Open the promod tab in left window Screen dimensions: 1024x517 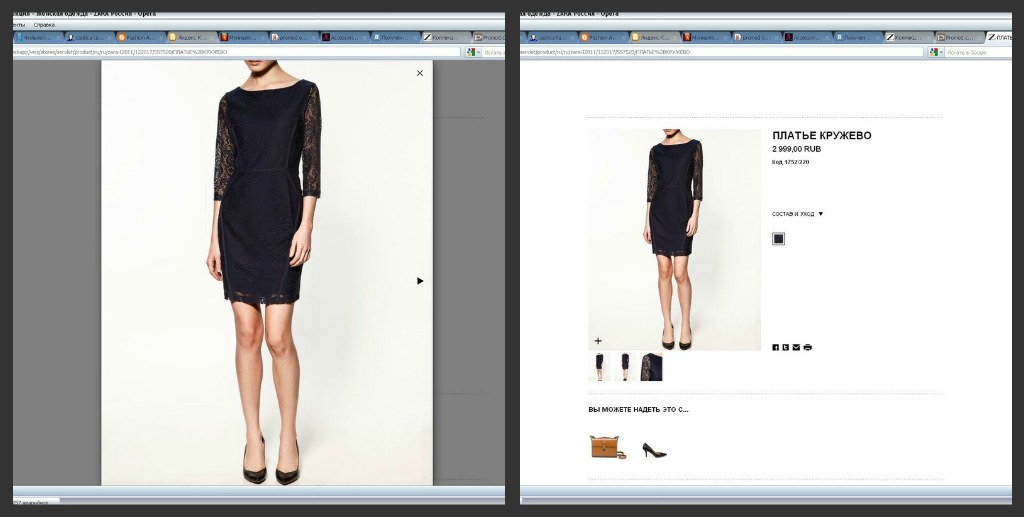tap(293, 38)
